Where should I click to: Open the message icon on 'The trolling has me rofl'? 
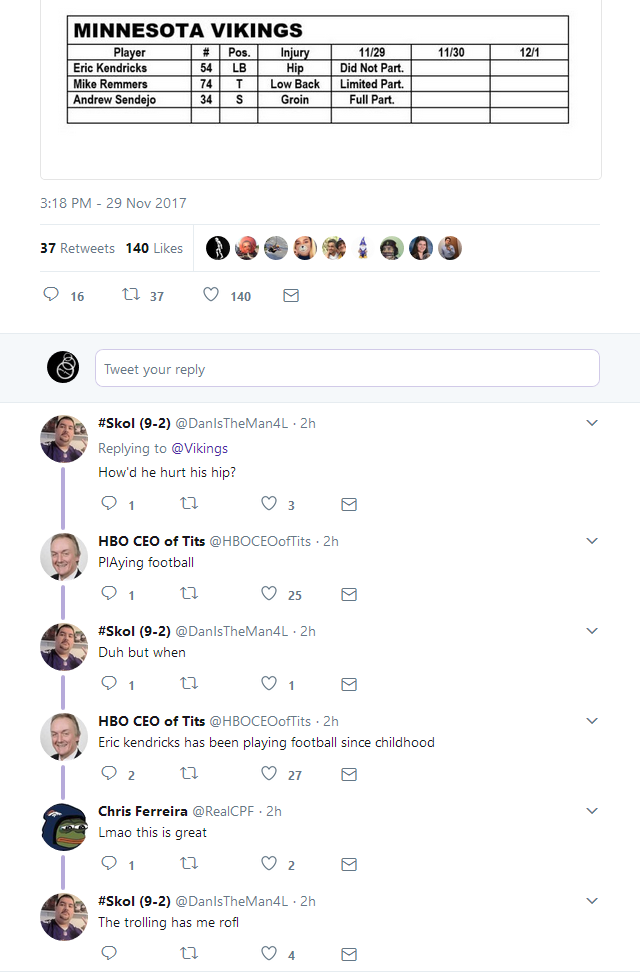pyautogui.click(x=348, y=953)
